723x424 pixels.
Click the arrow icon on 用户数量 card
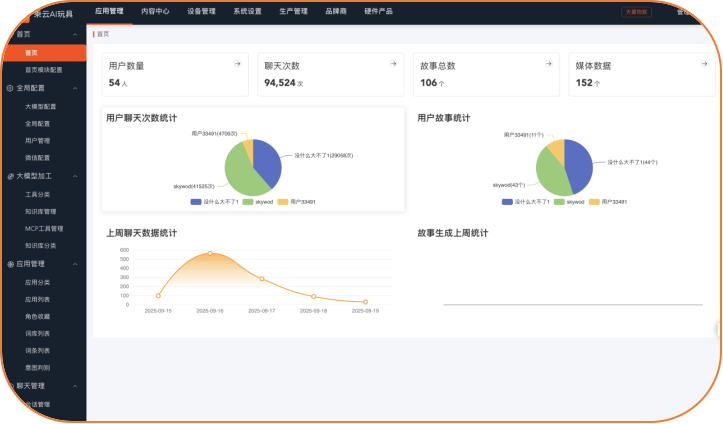[x=237, y=64]
